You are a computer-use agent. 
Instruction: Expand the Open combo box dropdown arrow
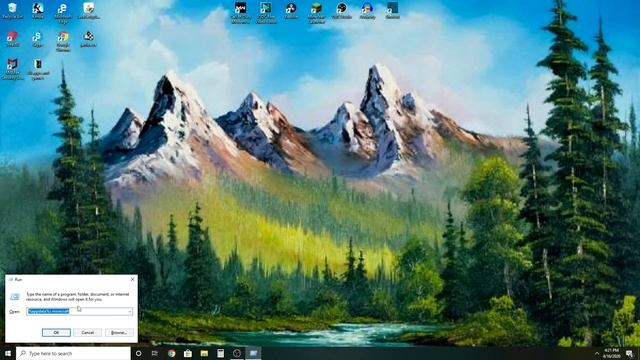coord(130,311)
